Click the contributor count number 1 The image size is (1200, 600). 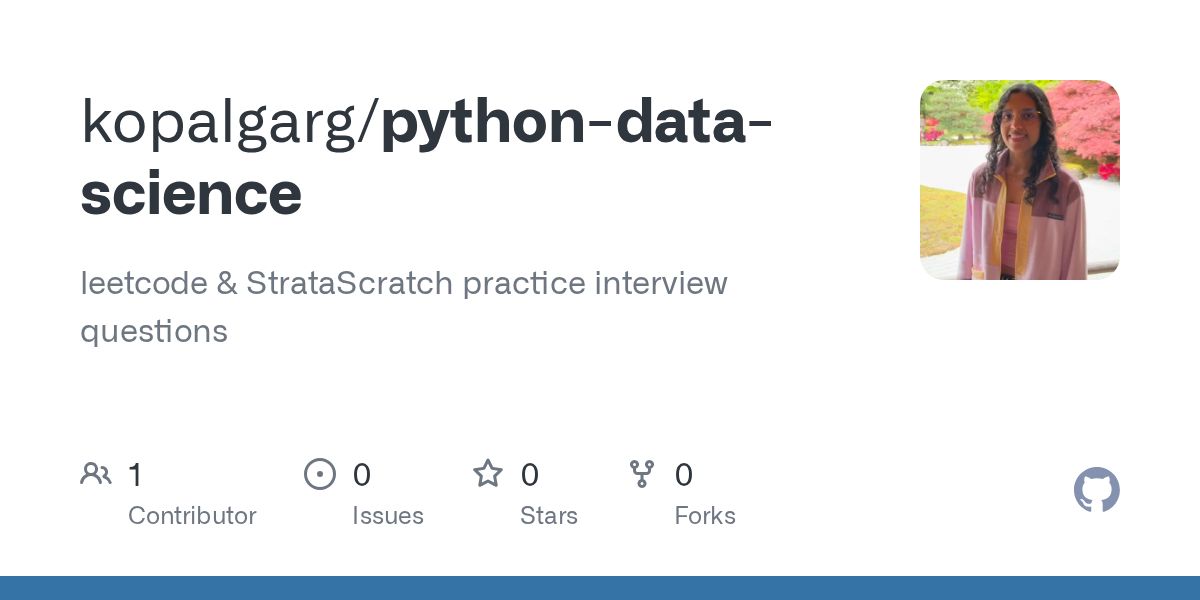pyautogui.click(x=135, y=475)
